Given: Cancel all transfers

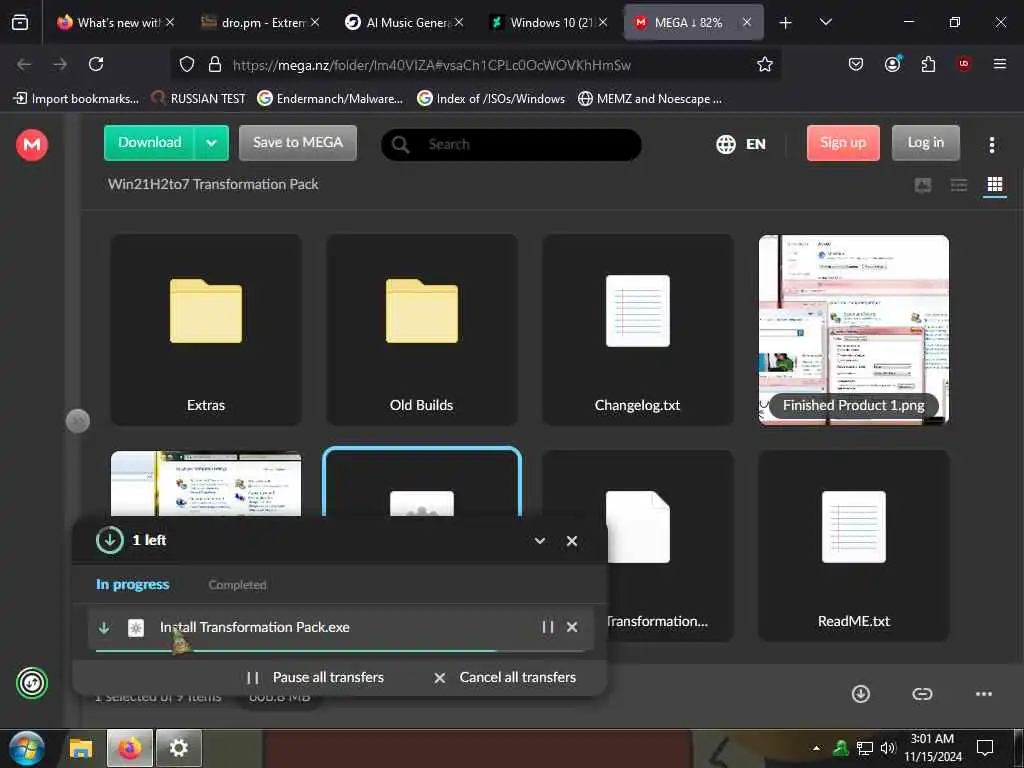Looking at the screenshot, I should [505, 677].
